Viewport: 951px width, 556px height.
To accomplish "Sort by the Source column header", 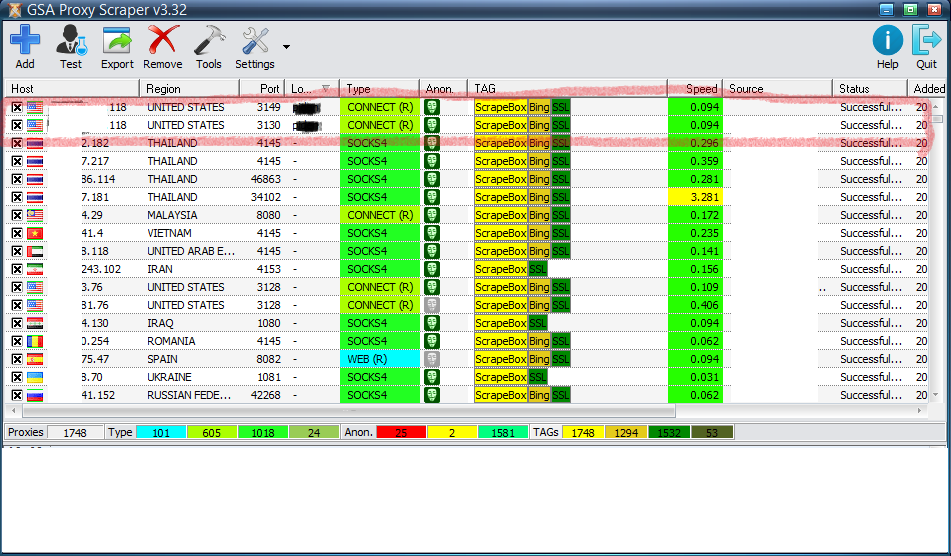I will (778, 89).
